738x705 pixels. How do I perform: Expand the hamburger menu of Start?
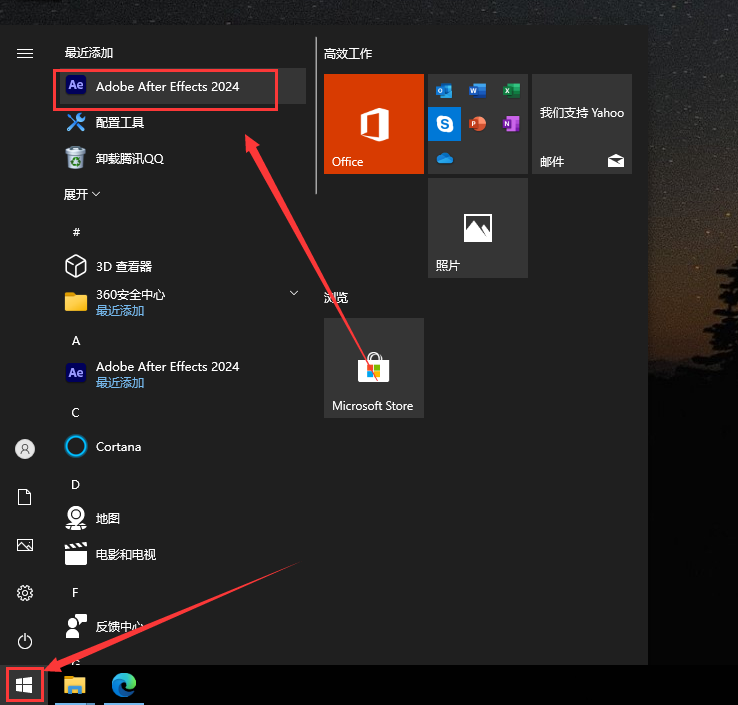tap(25, 53)
